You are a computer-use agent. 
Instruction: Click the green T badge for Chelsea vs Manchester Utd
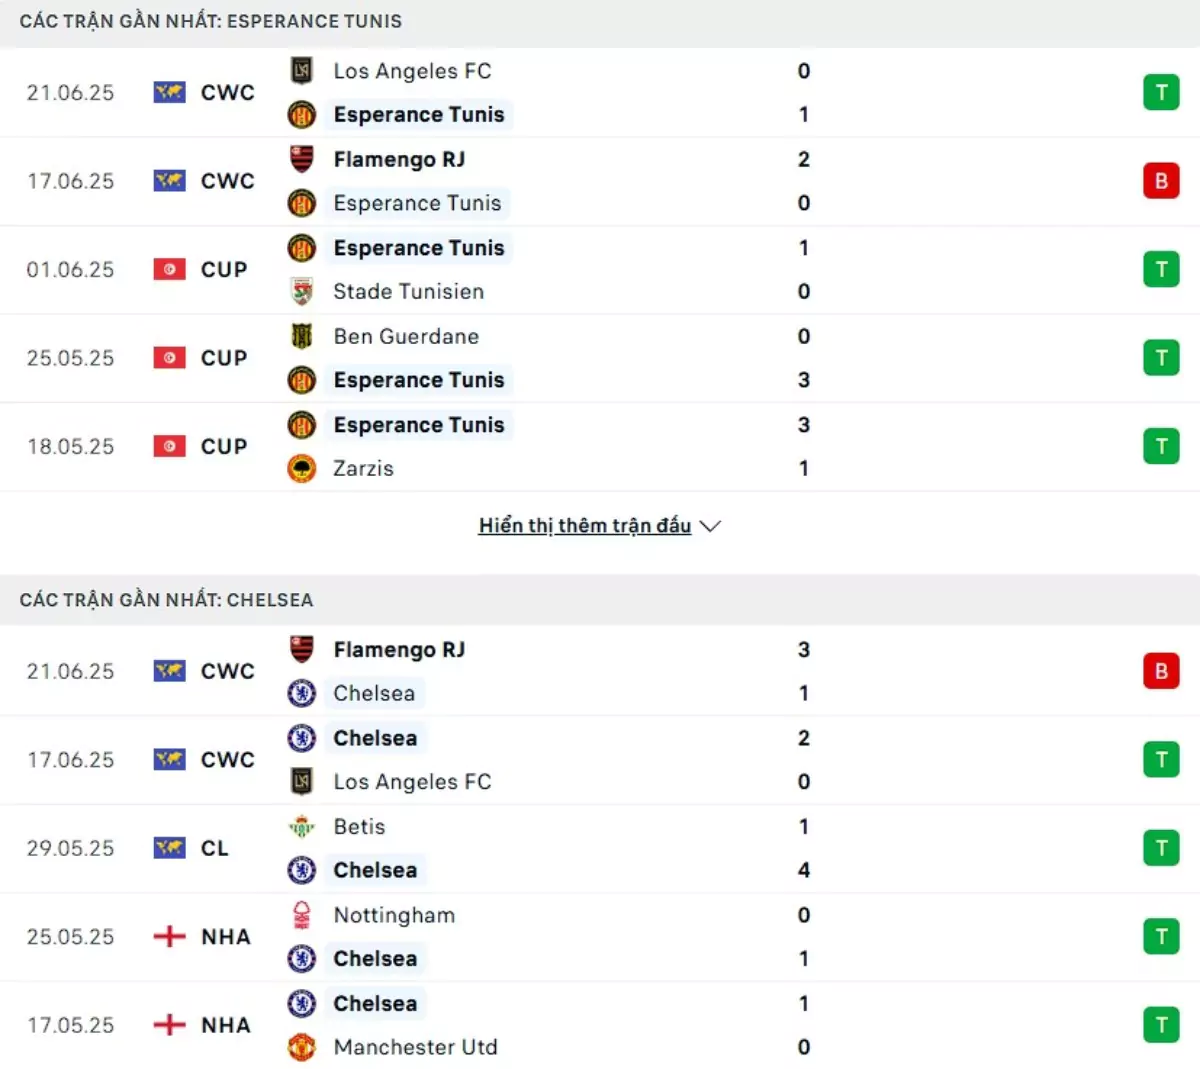pyautogui.click(x=1161, y=1025)
